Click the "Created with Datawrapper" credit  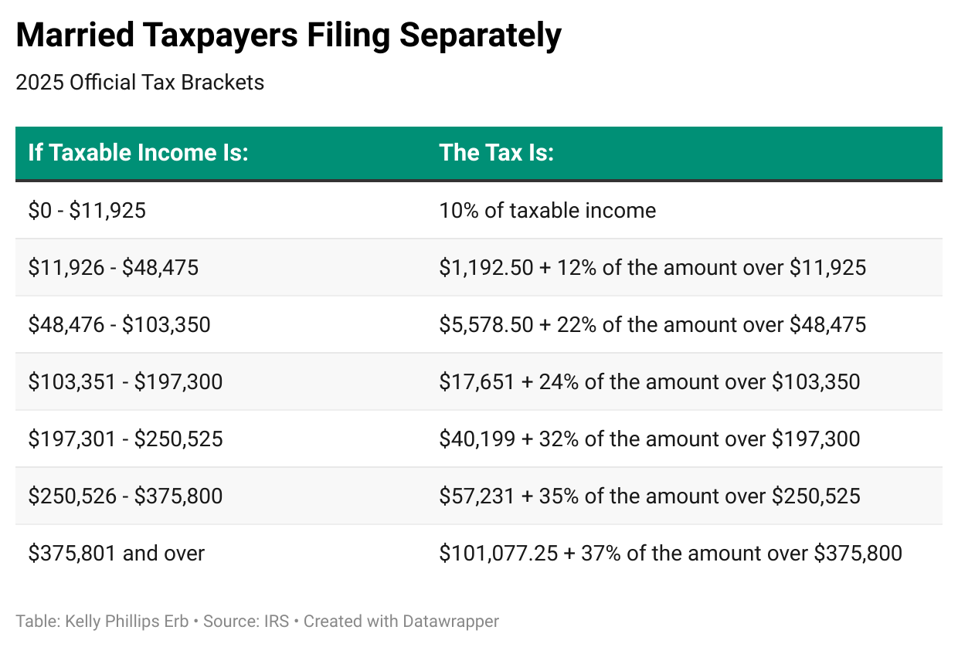coord(401,621)
